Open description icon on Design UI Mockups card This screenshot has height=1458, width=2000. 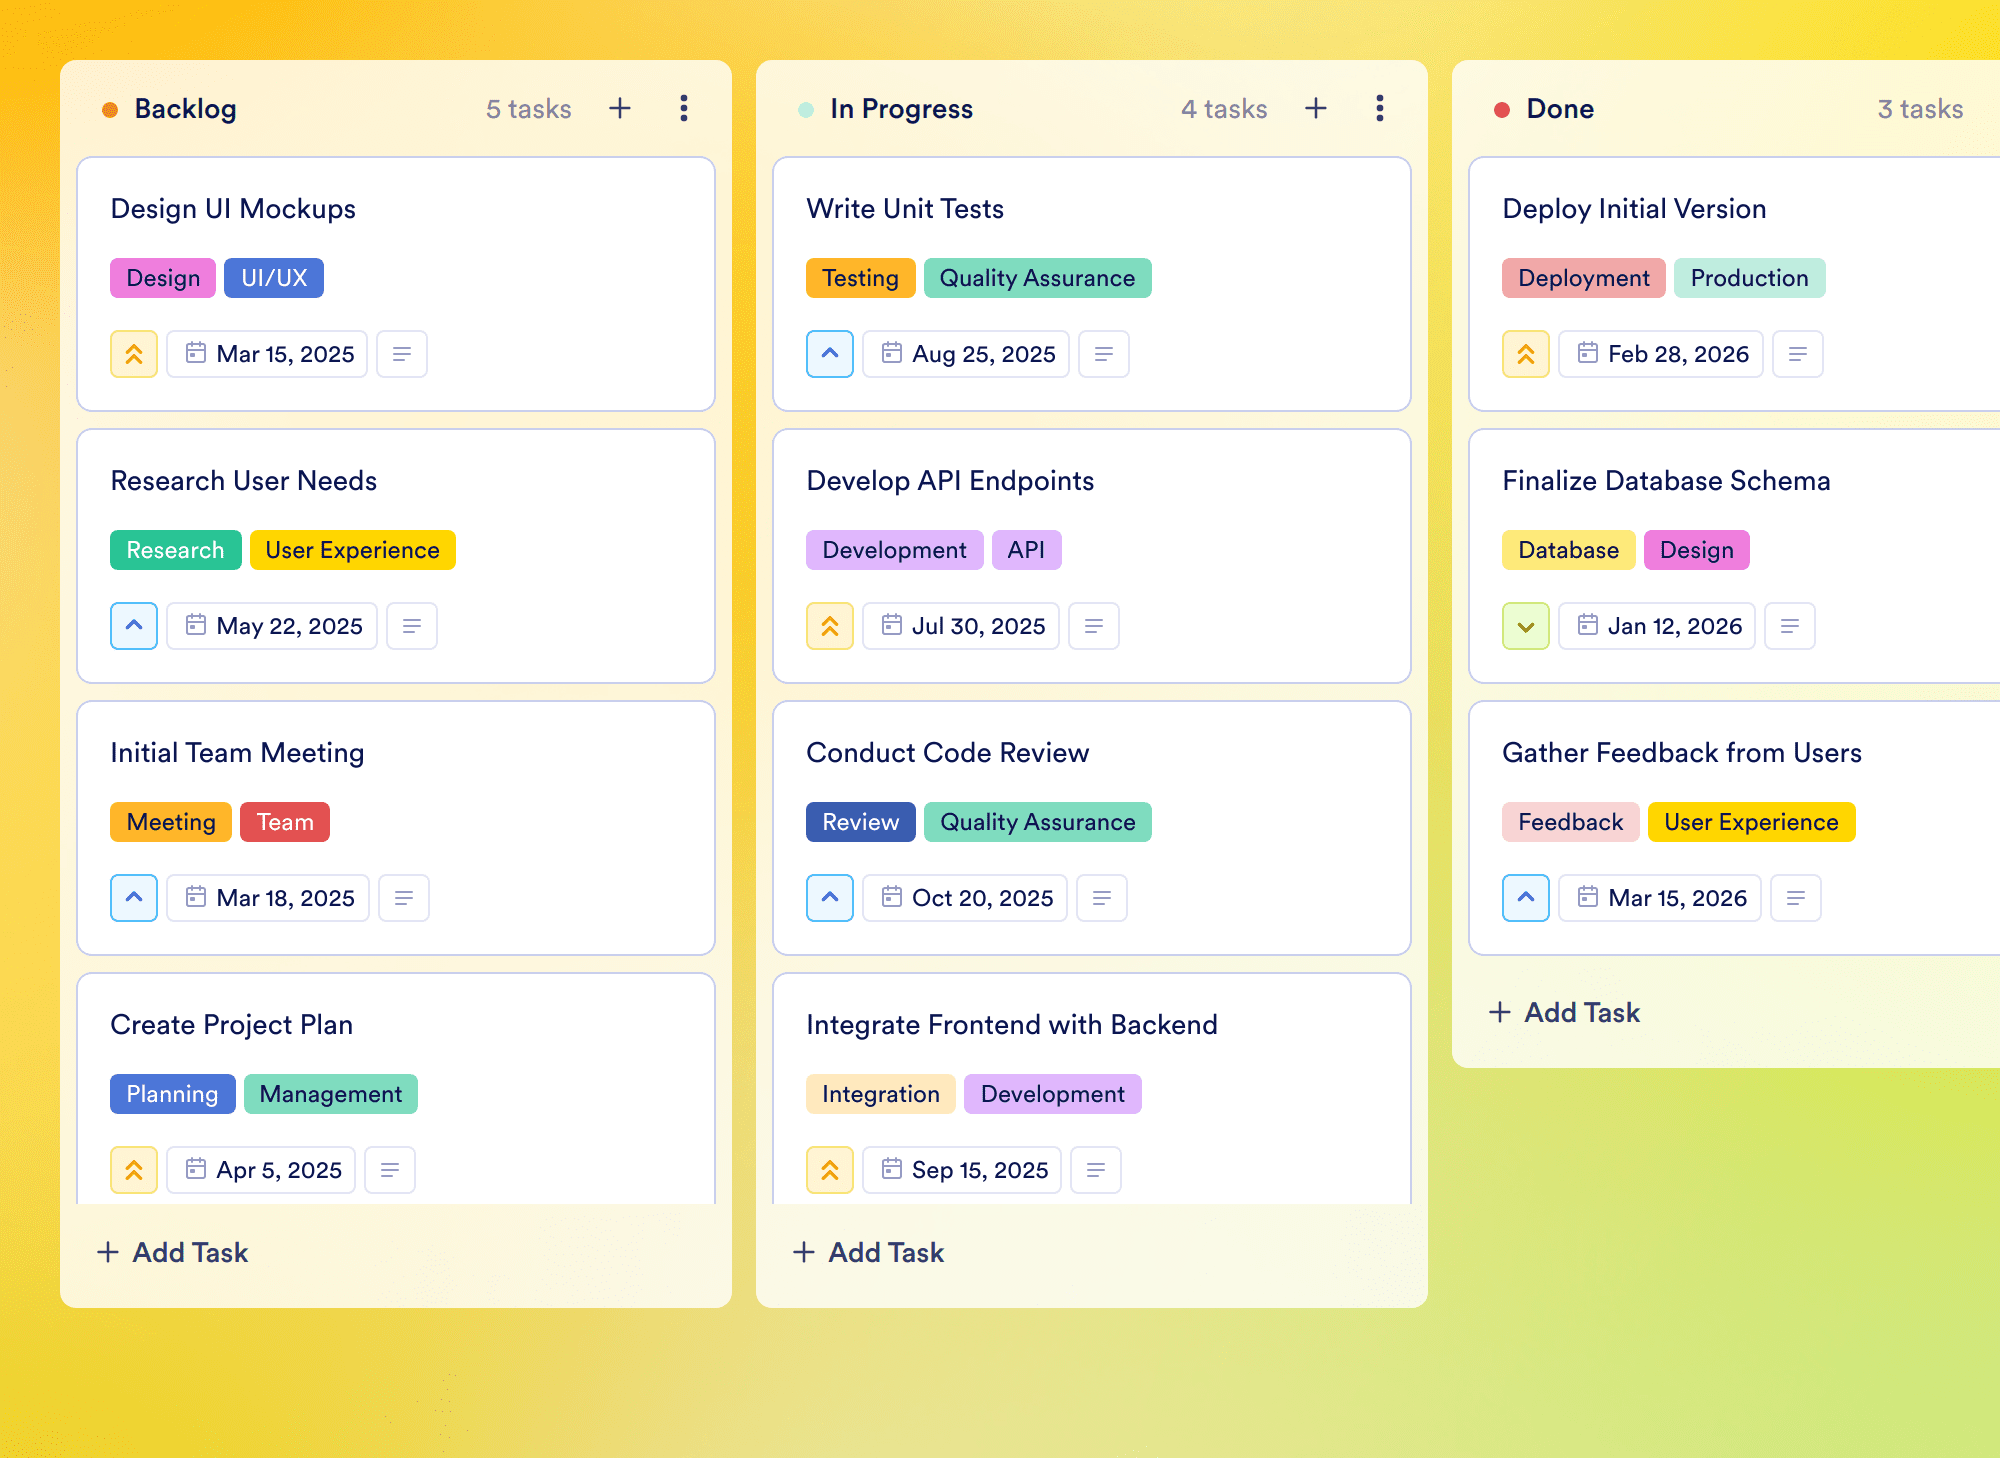(x=402, y=354)
